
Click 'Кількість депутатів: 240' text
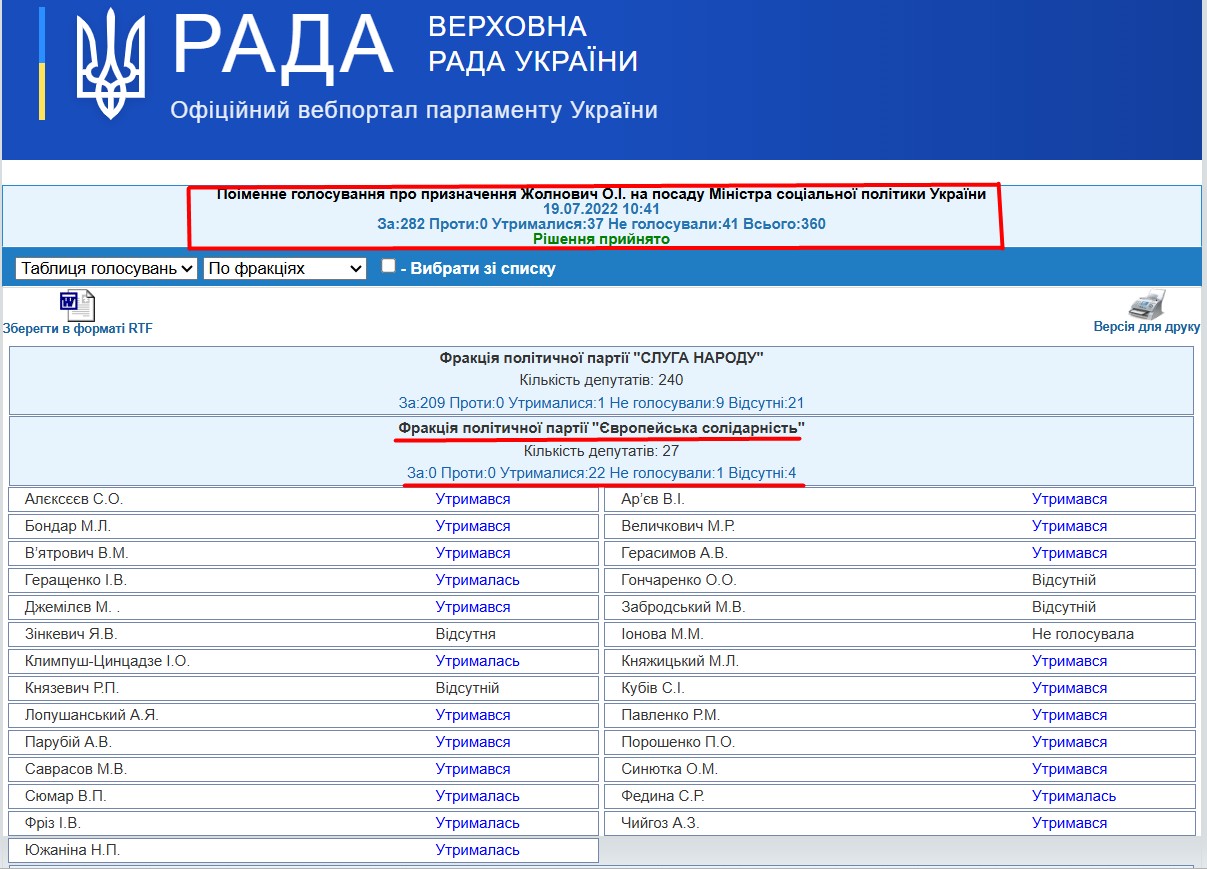601,380
